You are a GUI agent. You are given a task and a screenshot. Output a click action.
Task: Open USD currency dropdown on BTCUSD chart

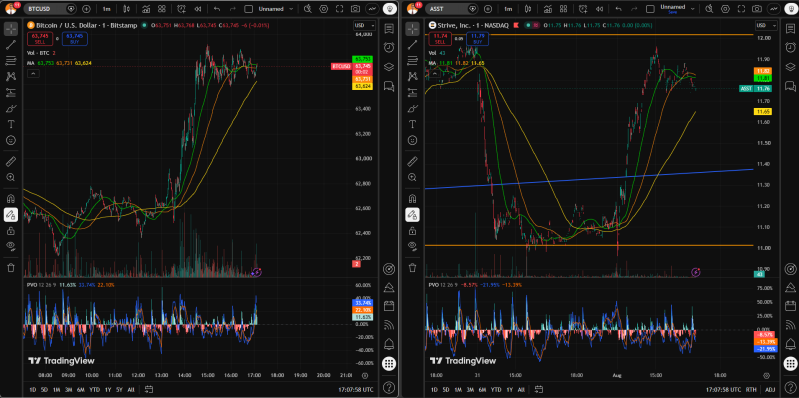364,25
